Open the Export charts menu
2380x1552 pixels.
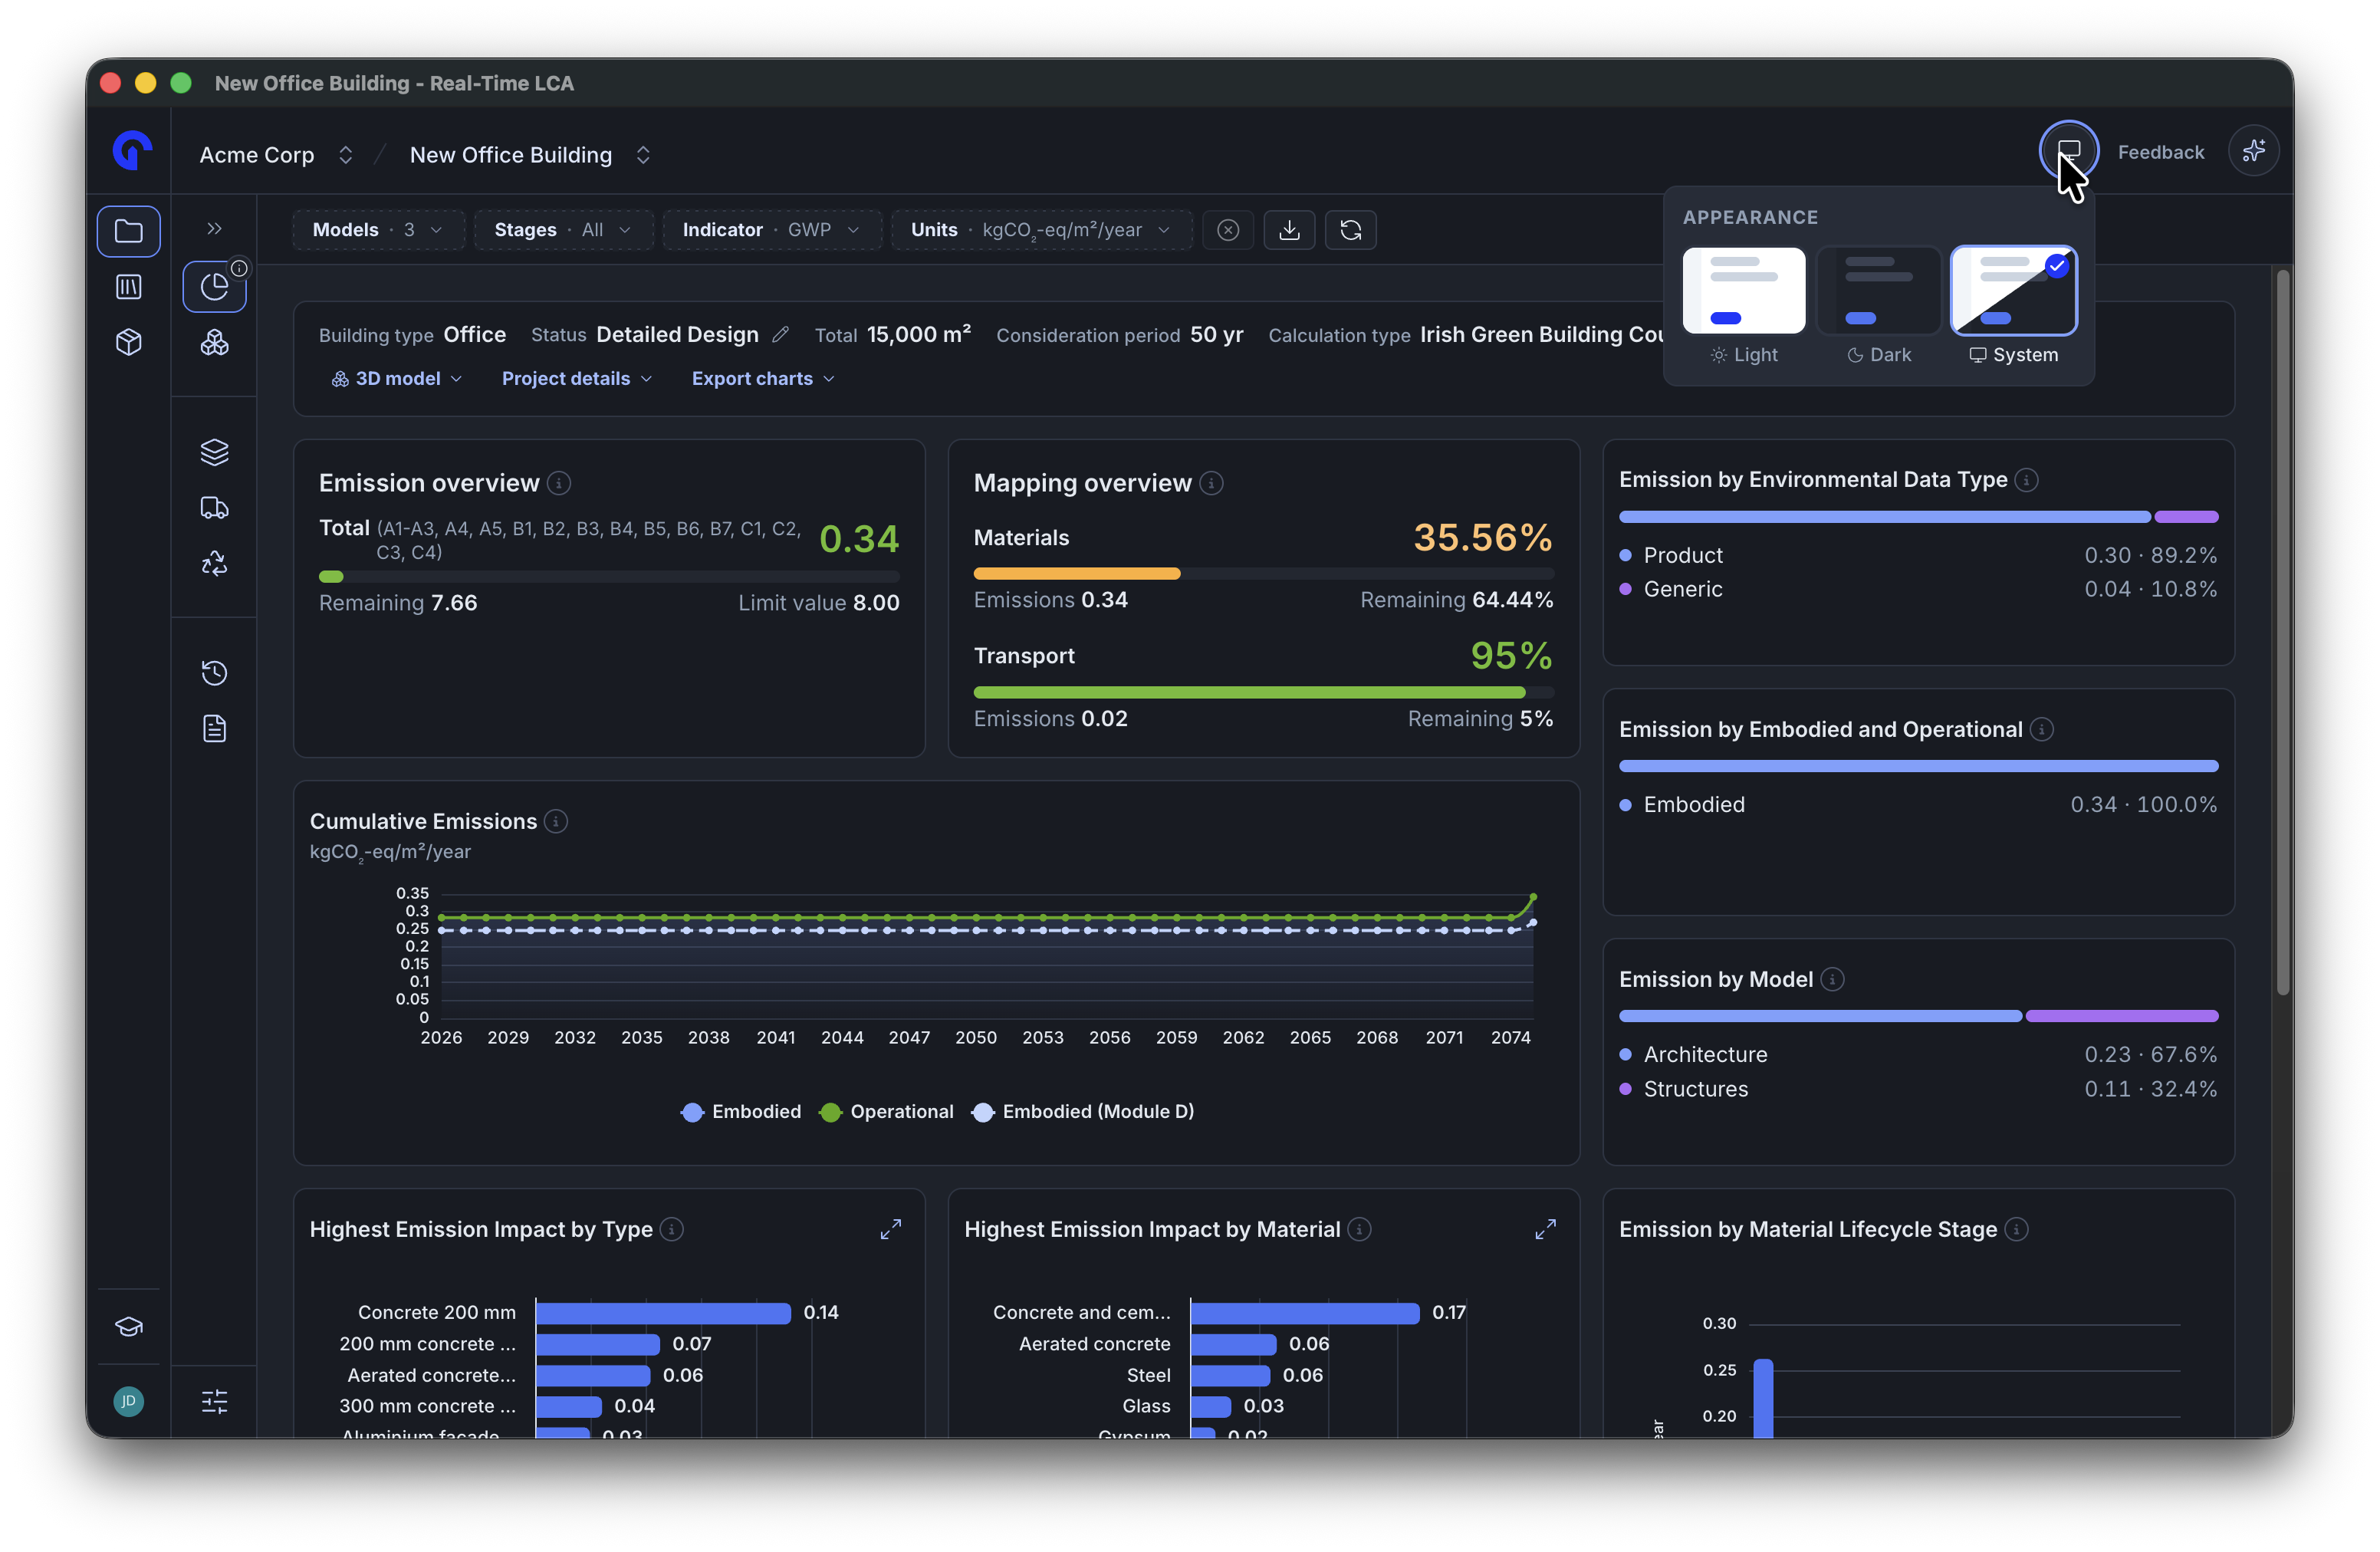click(x=762, y=379)
